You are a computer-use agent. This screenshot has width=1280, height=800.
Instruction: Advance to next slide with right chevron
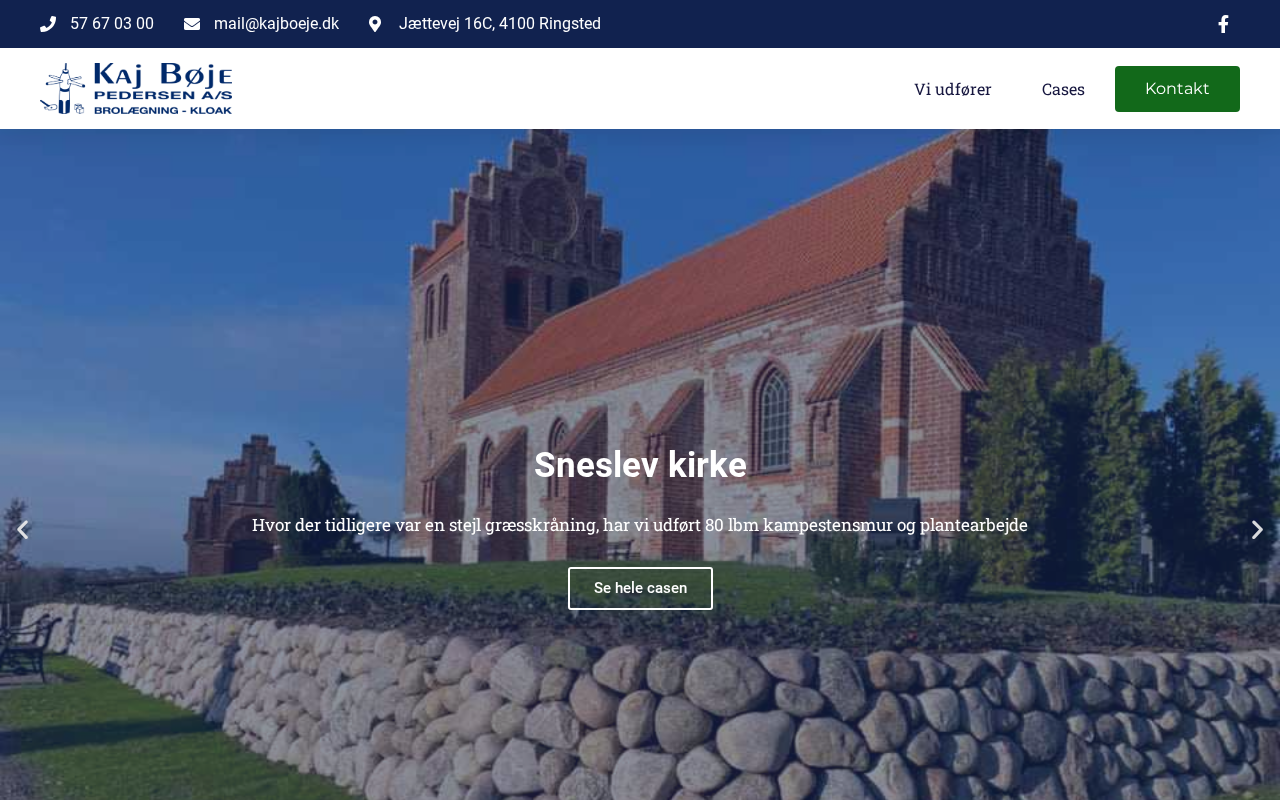coord(1257,530)
